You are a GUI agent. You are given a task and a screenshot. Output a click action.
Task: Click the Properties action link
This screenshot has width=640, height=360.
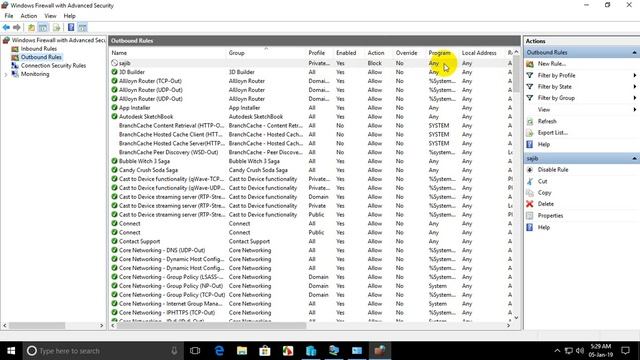[550, 216]
